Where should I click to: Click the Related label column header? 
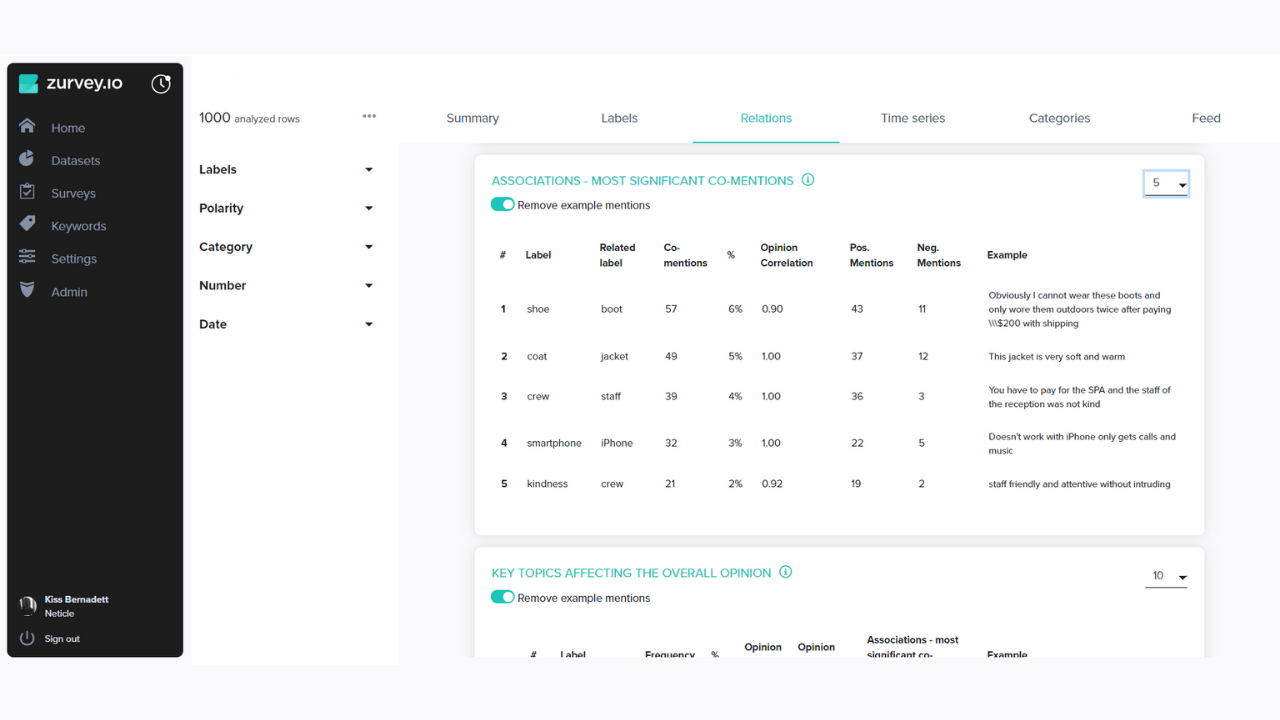[617, 255]
